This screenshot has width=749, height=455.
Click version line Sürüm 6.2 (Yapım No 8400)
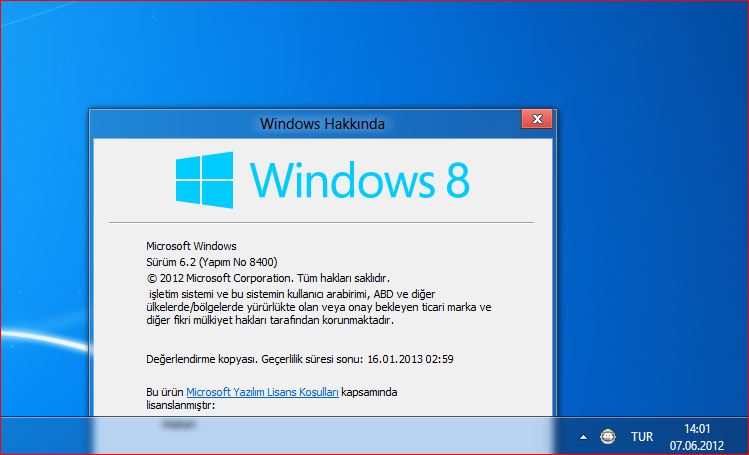[212, 262]
